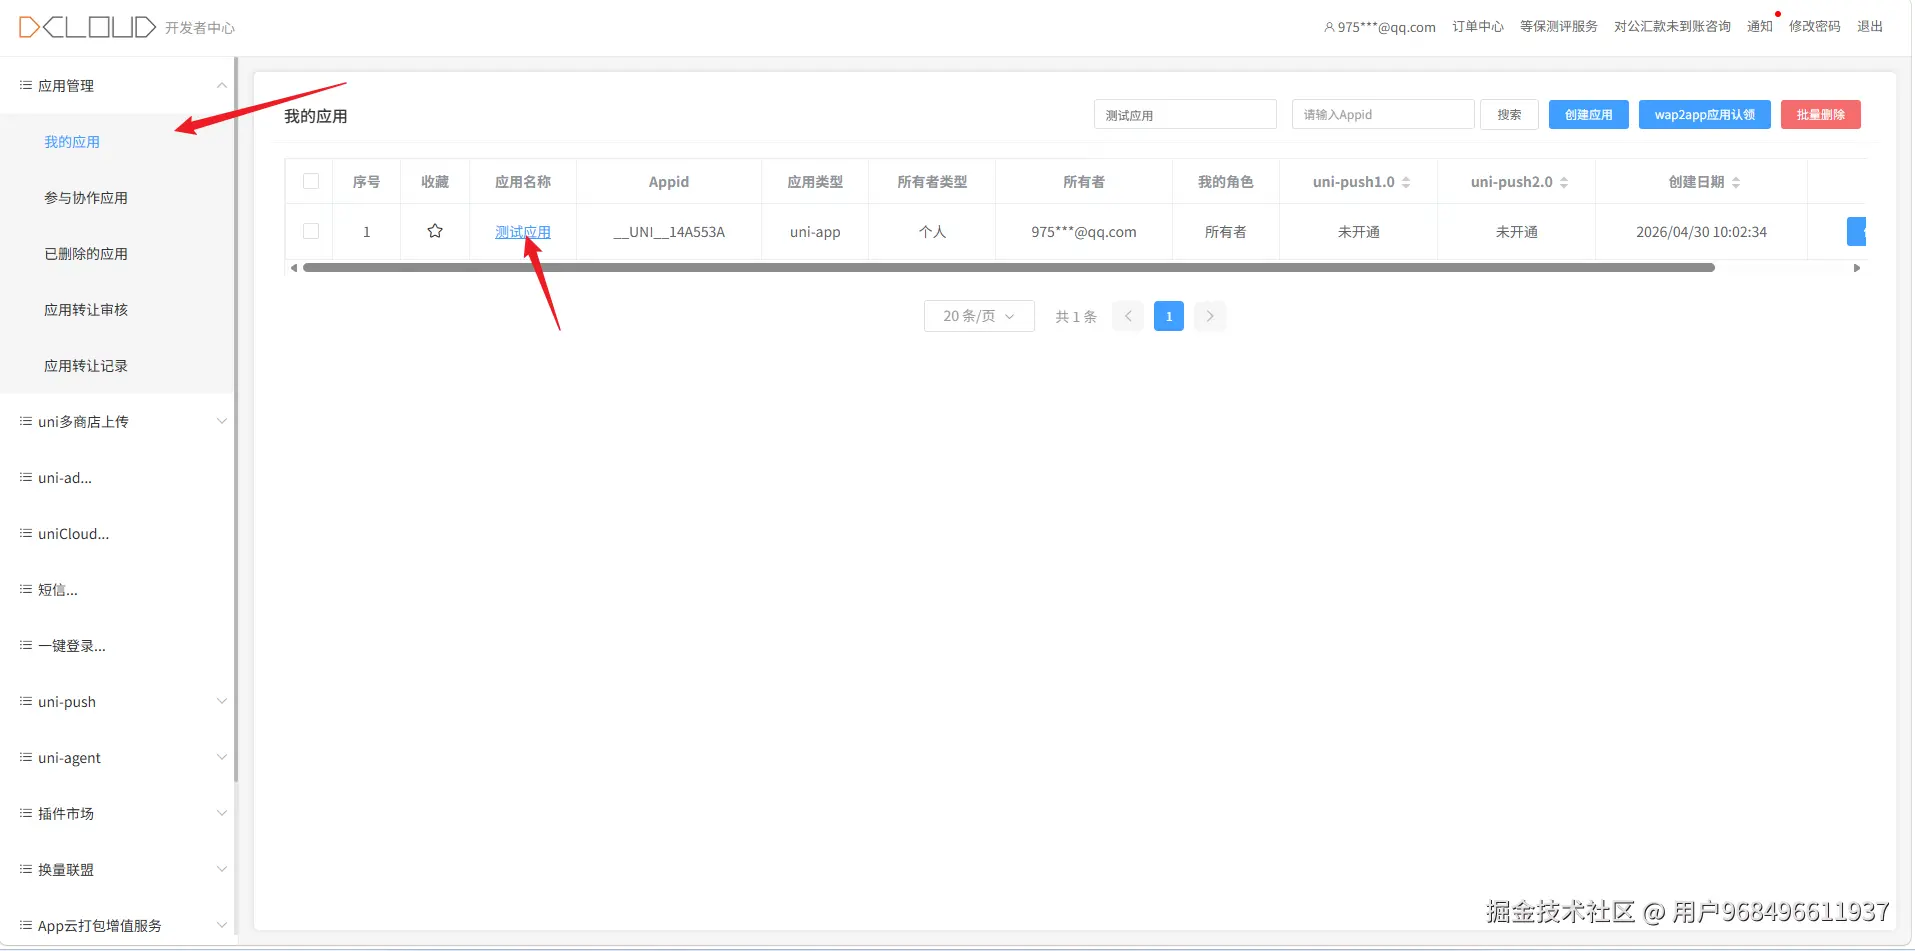Collapse the 应用管理 sidebar section
The width and height of the screenshot is (1915, 951).
tap(221, 85)
